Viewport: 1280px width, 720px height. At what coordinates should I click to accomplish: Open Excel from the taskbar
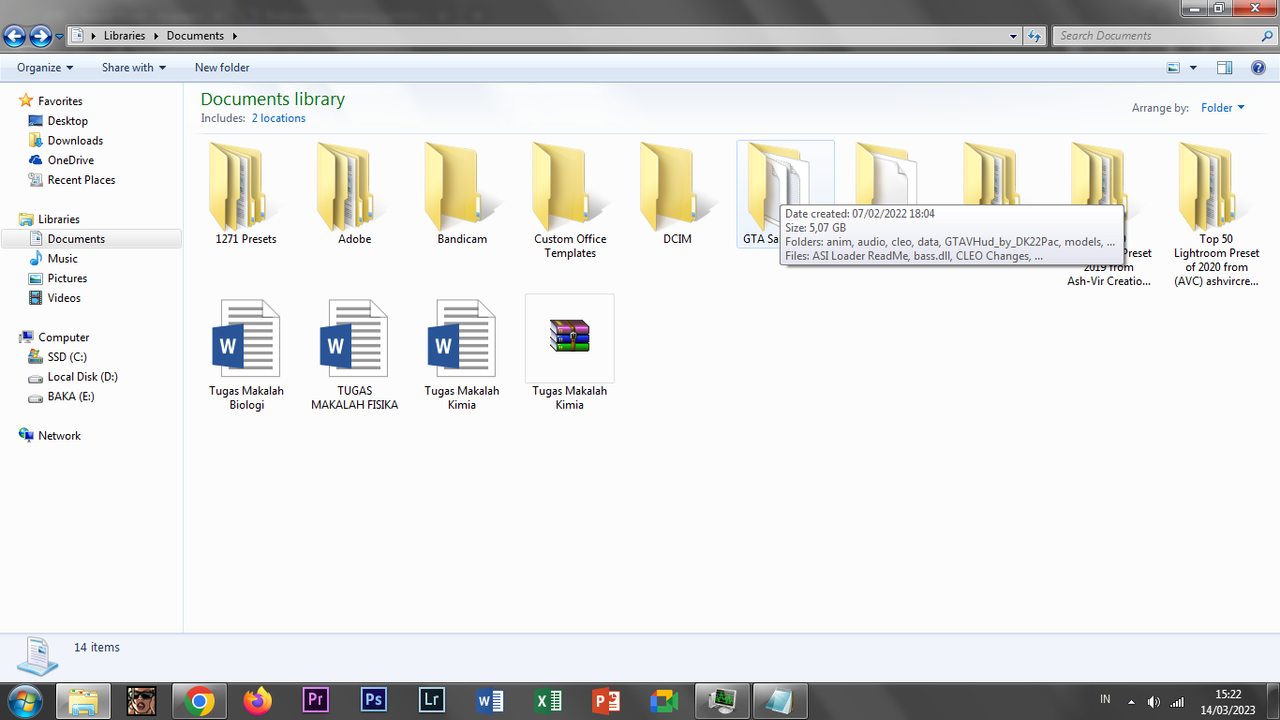[x=548, y=702]
